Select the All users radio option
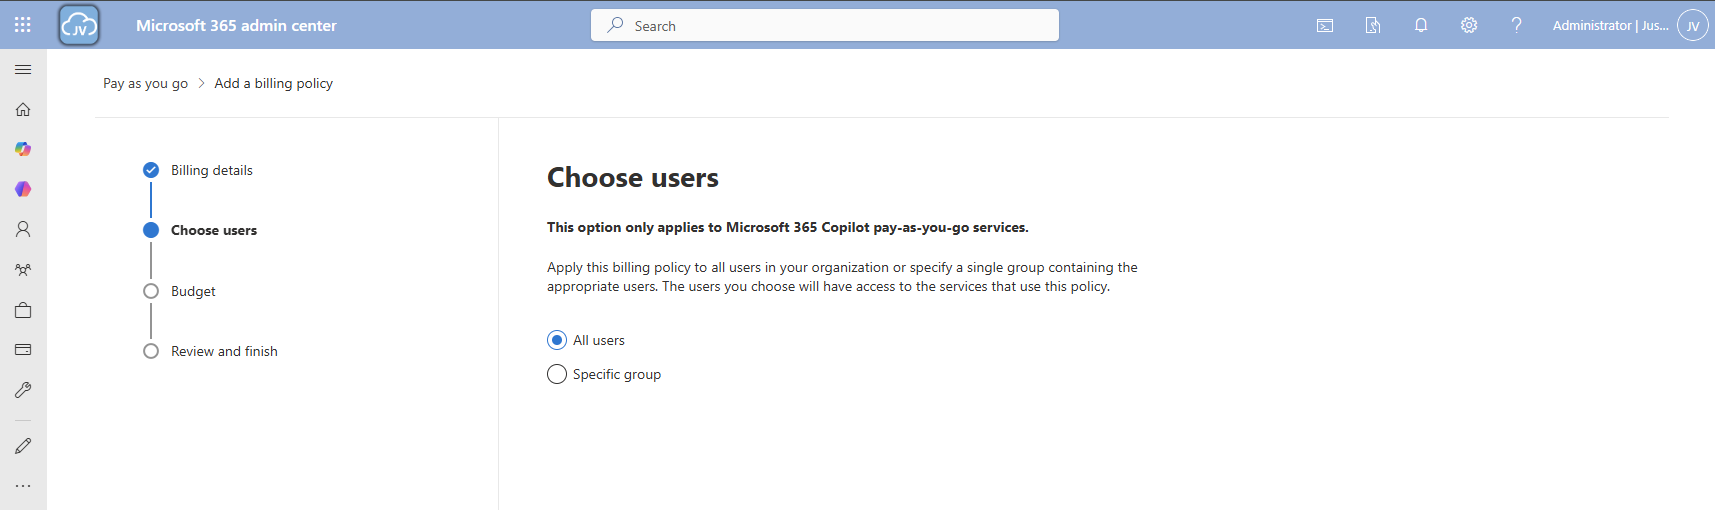Viewport: 1715px width, 510px height. click(557, 340)
